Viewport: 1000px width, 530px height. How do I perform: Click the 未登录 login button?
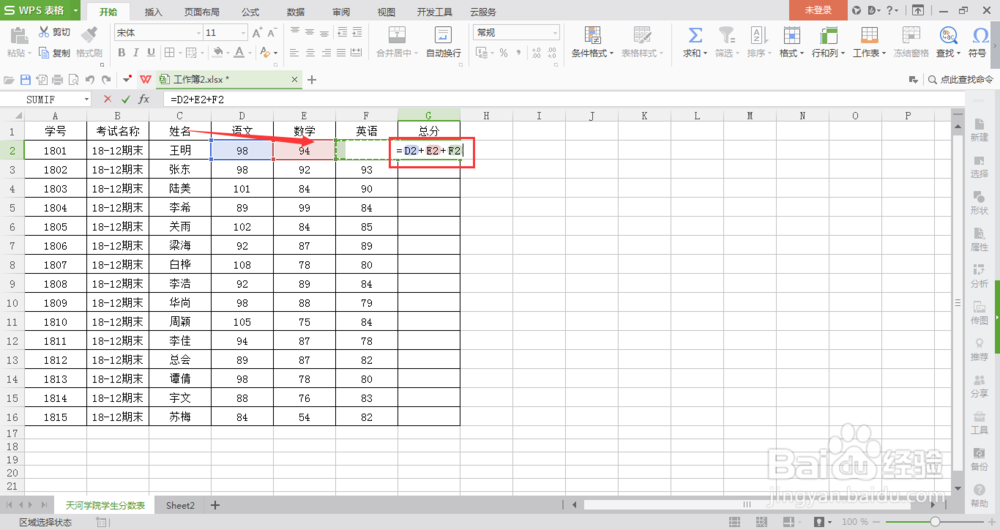pyautogui.click(x=818, y=10)
